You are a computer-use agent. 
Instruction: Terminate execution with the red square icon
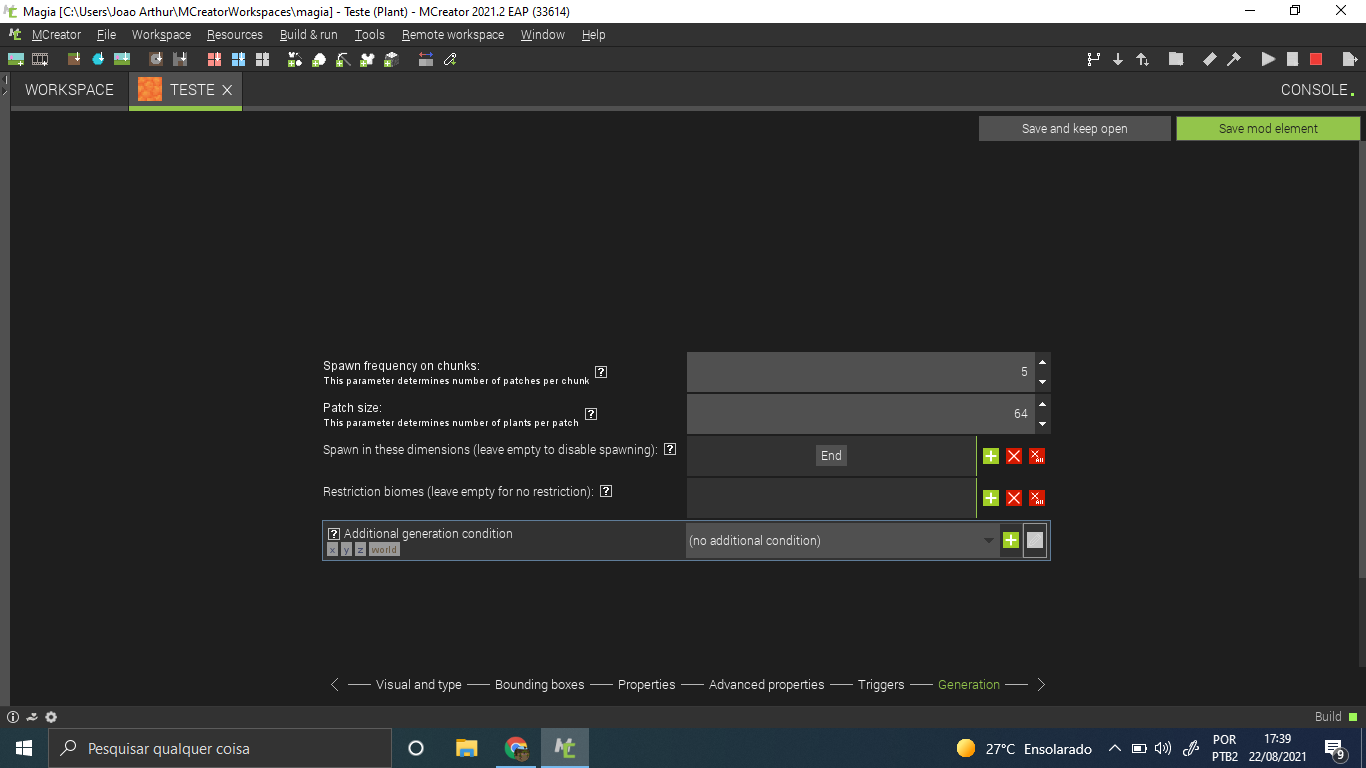(x=1316, y=59)
